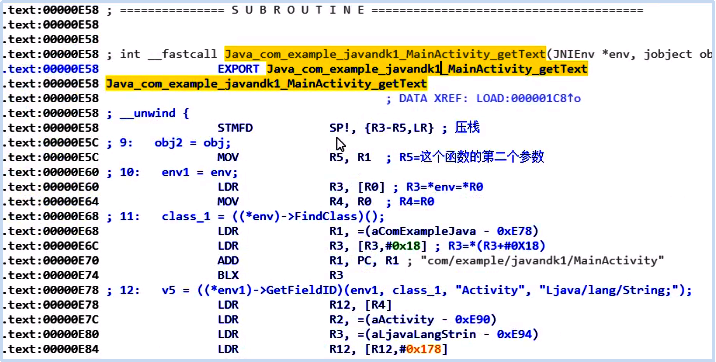This screenshot has height=362, width=716.
Task: Select operand R12, [R4]
Action: 361,304
